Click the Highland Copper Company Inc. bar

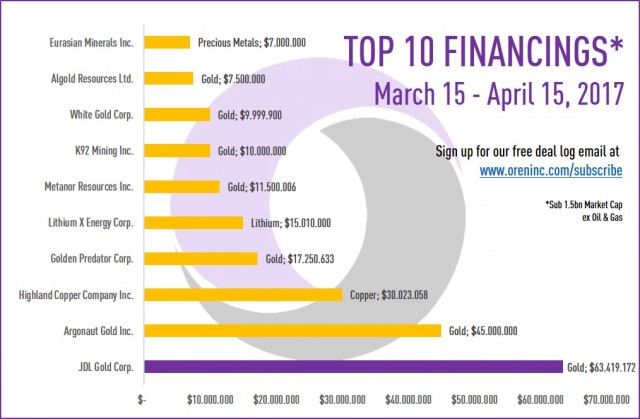243,295
